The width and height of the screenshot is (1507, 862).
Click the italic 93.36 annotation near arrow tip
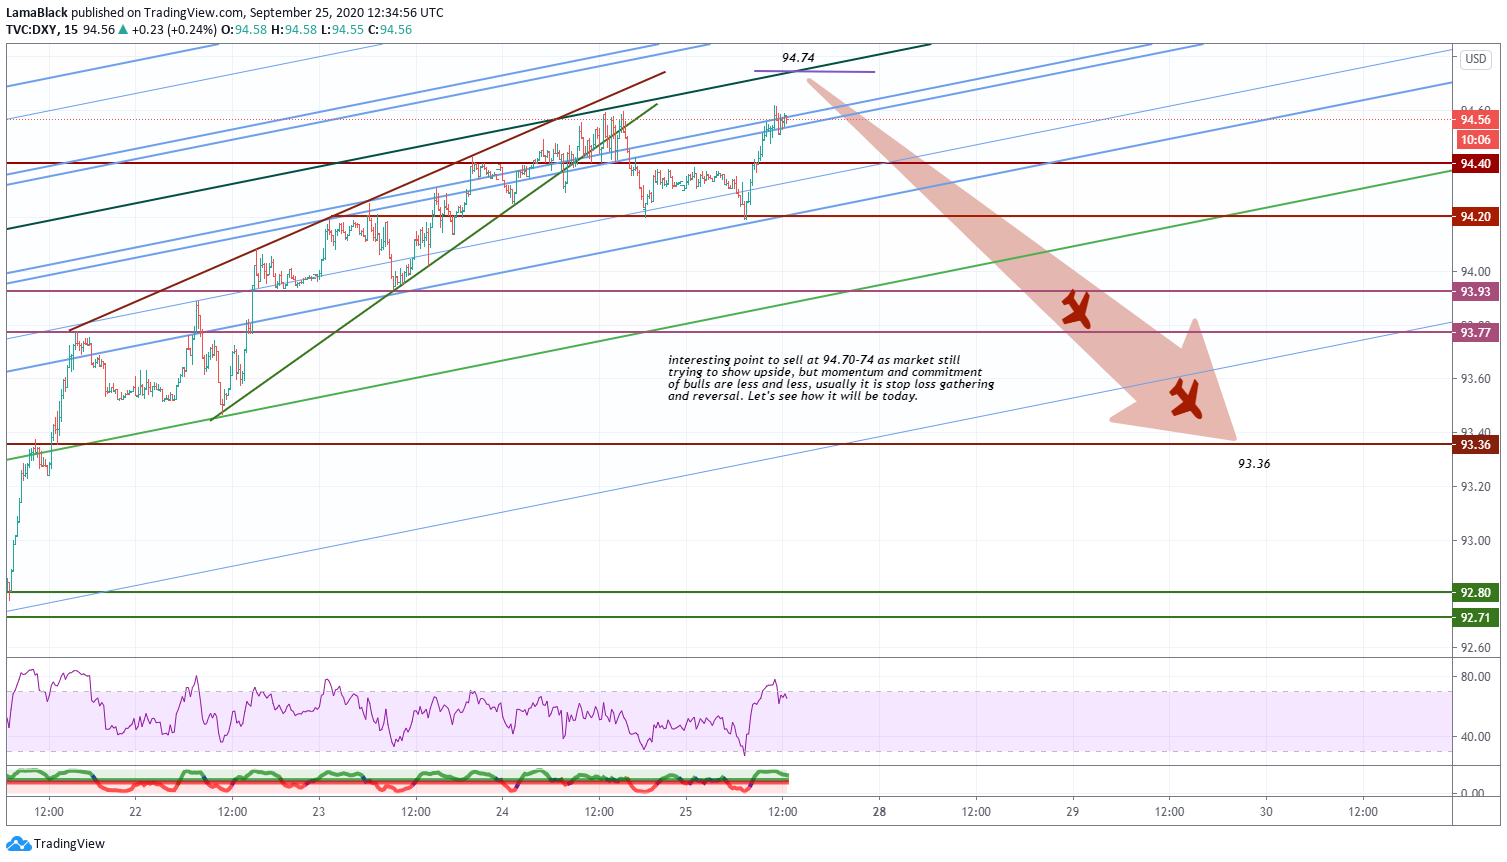click(x=1254, y=464)
